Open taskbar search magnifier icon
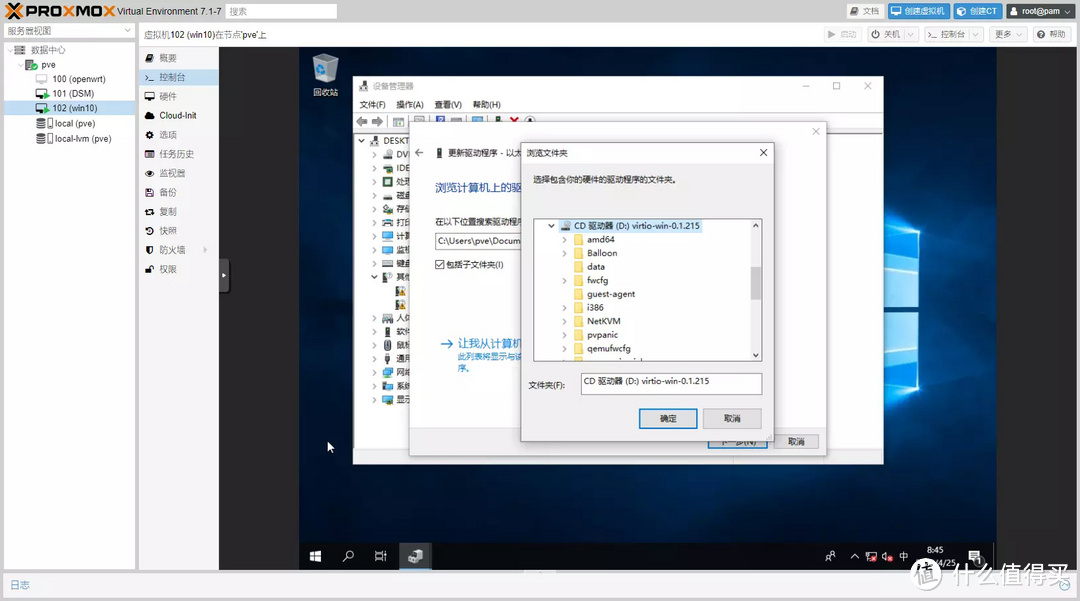The width and height of the screenshot is (1080, 601). point(348,556)
